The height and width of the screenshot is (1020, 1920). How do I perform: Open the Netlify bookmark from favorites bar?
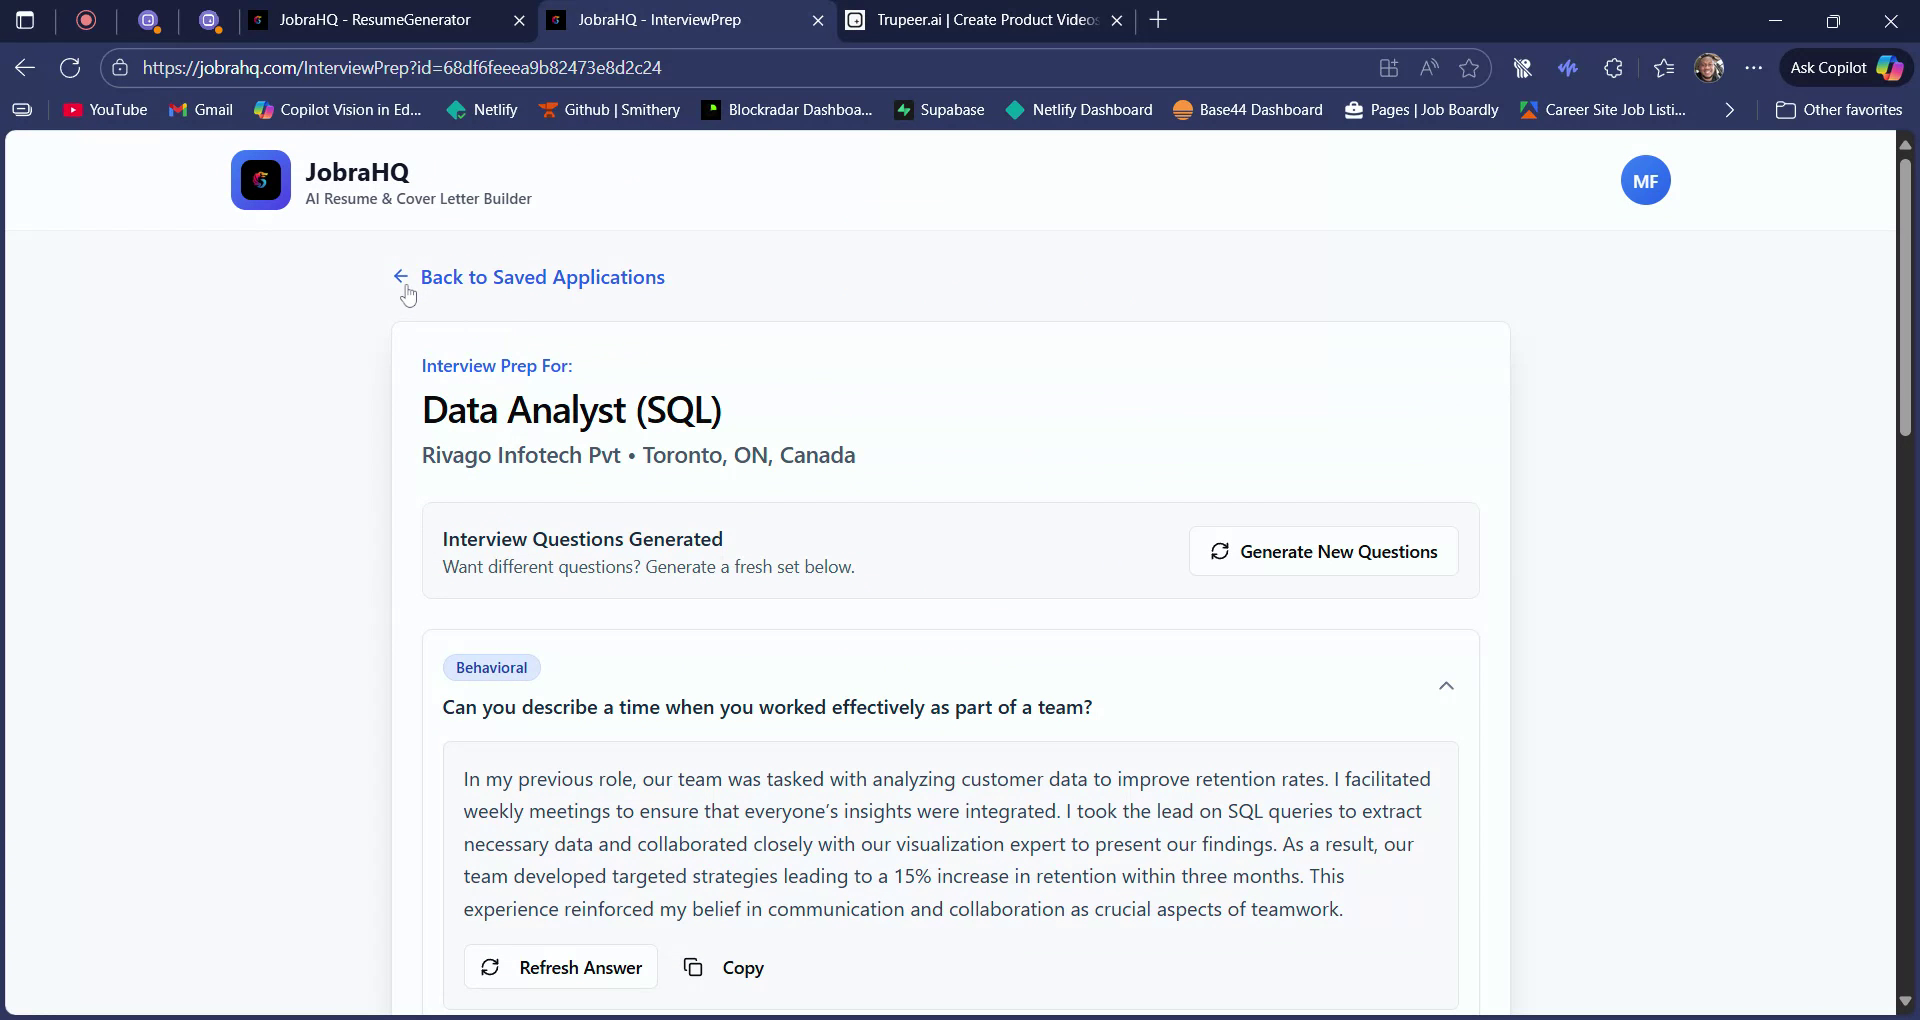pos(483,110)
